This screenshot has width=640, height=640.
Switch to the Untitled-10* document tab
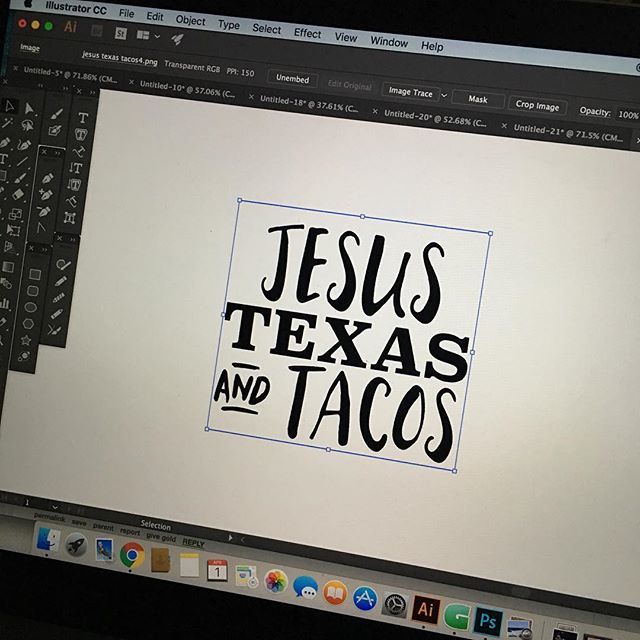click(187, 89)
